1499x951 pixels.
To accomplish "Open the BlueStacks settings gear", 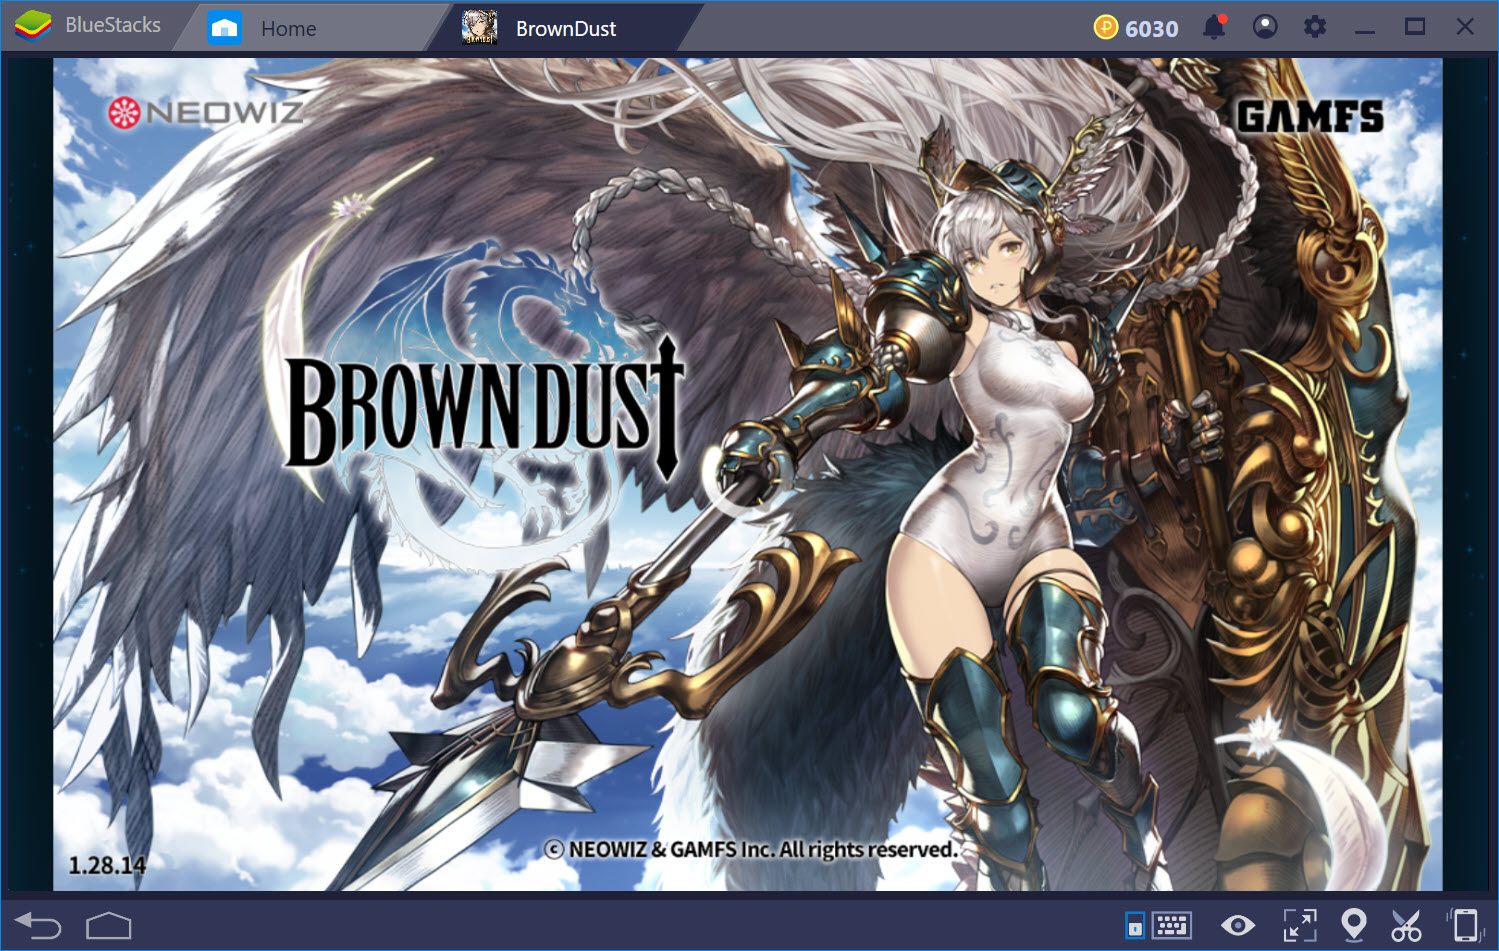I will coord(1315,27).
